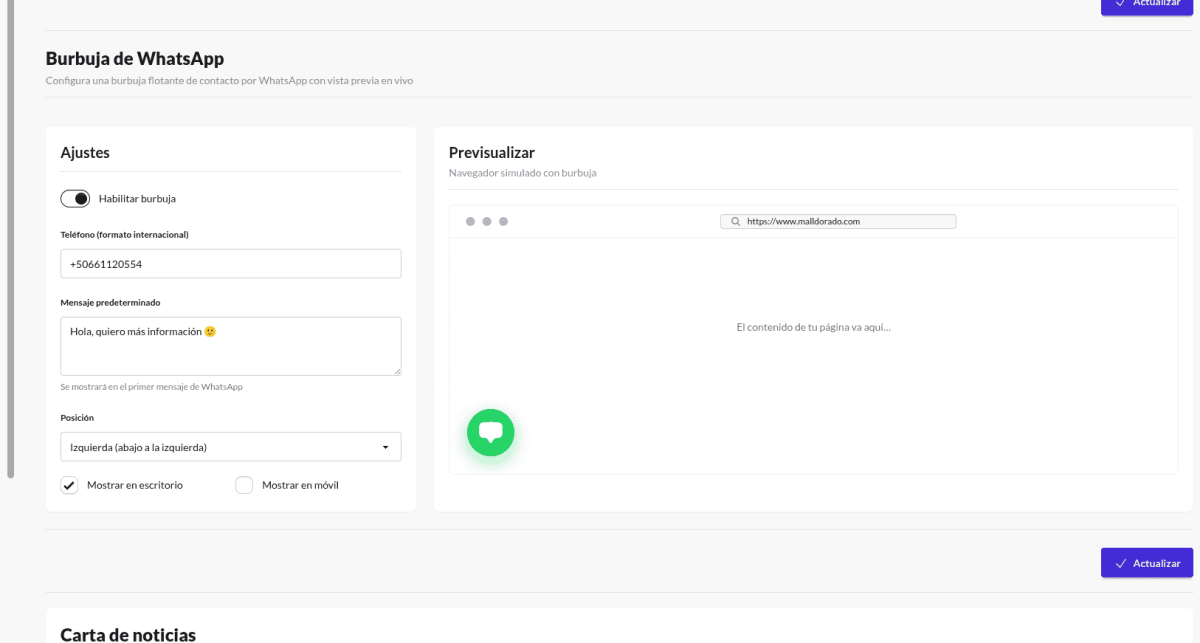Disable the Habilitar burbuja toggle
The height and width of the screenshot is (643, 1200).
point(74,198)
